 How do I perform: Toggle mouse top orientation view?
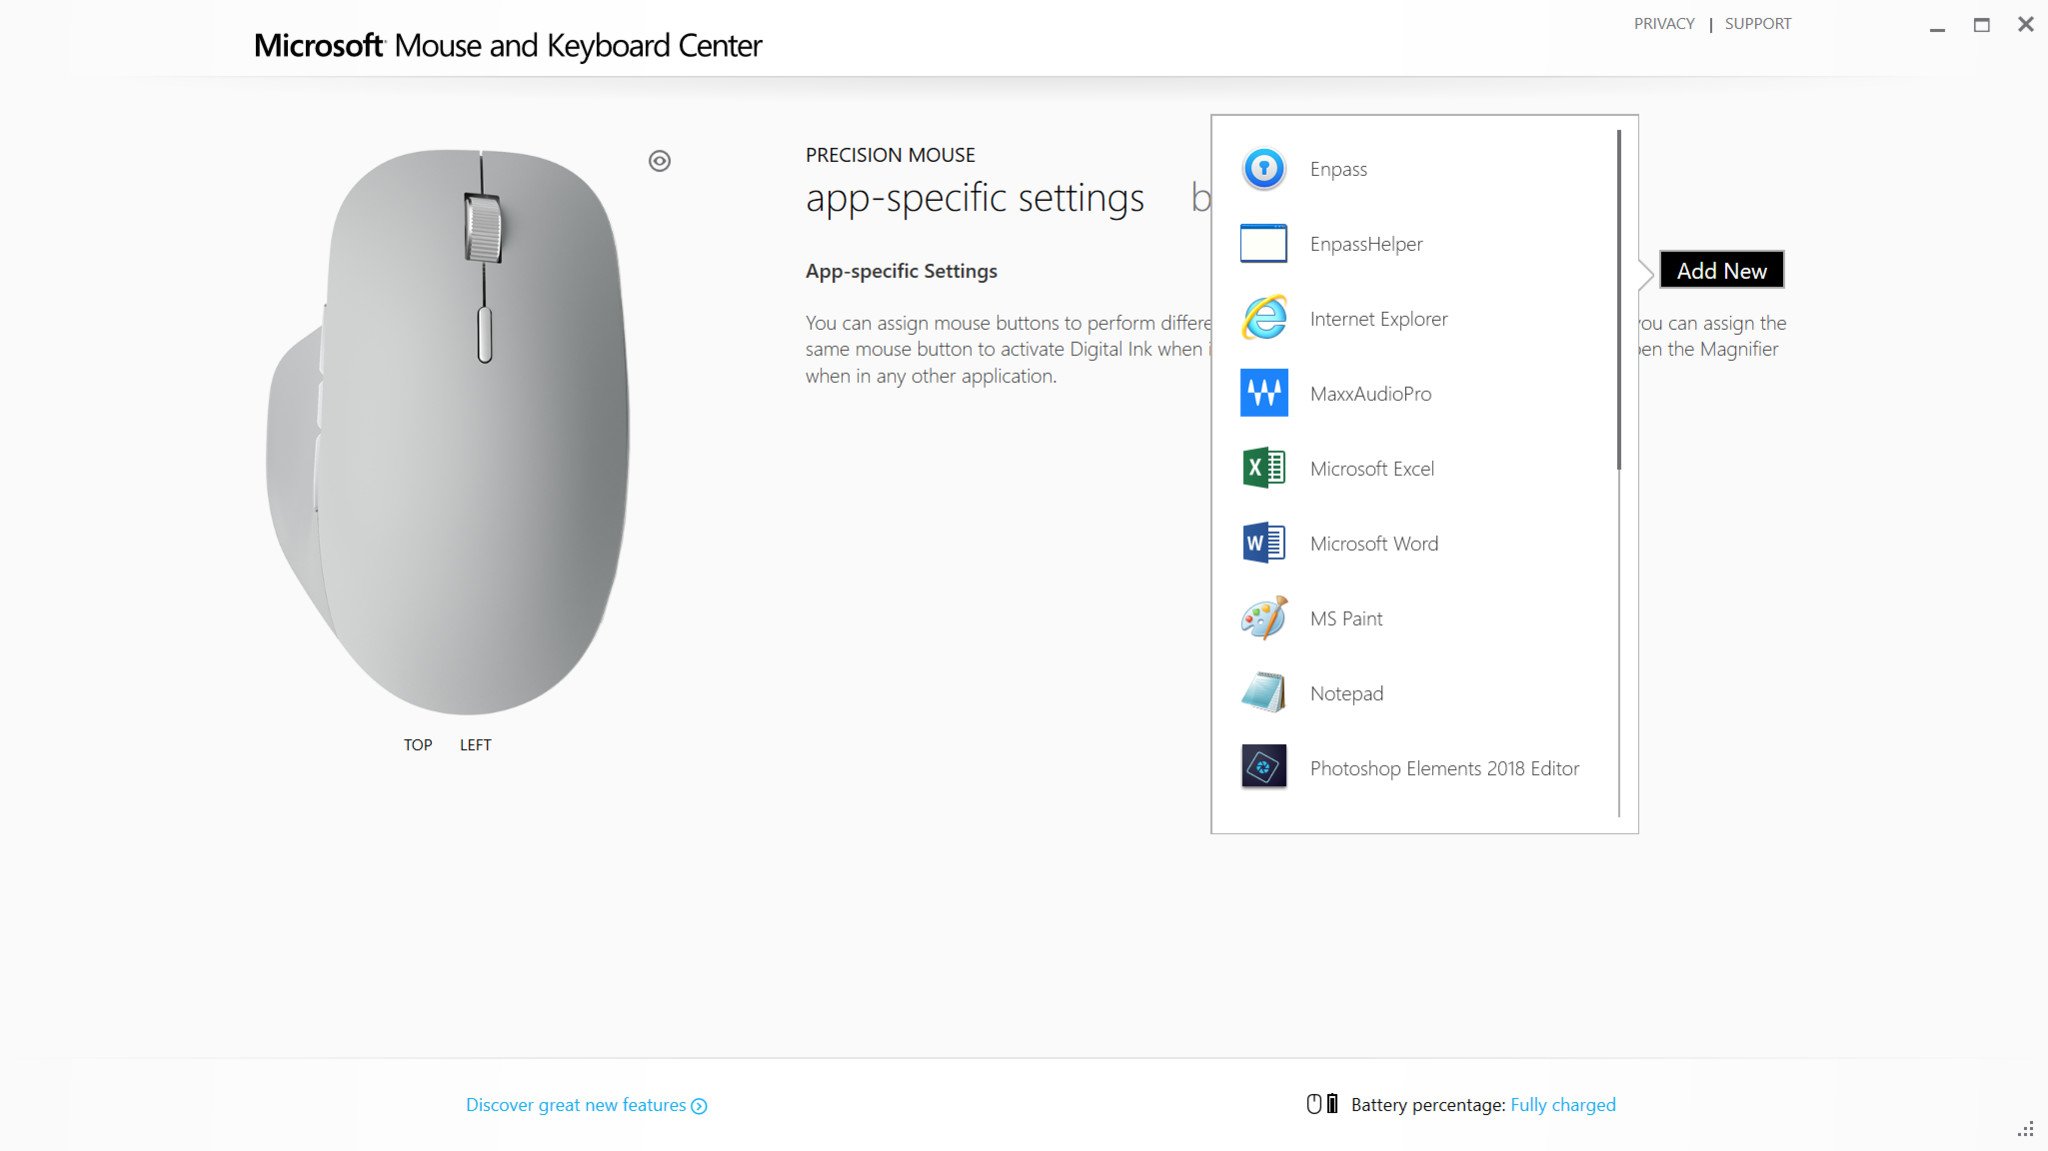tap(418, 743)
